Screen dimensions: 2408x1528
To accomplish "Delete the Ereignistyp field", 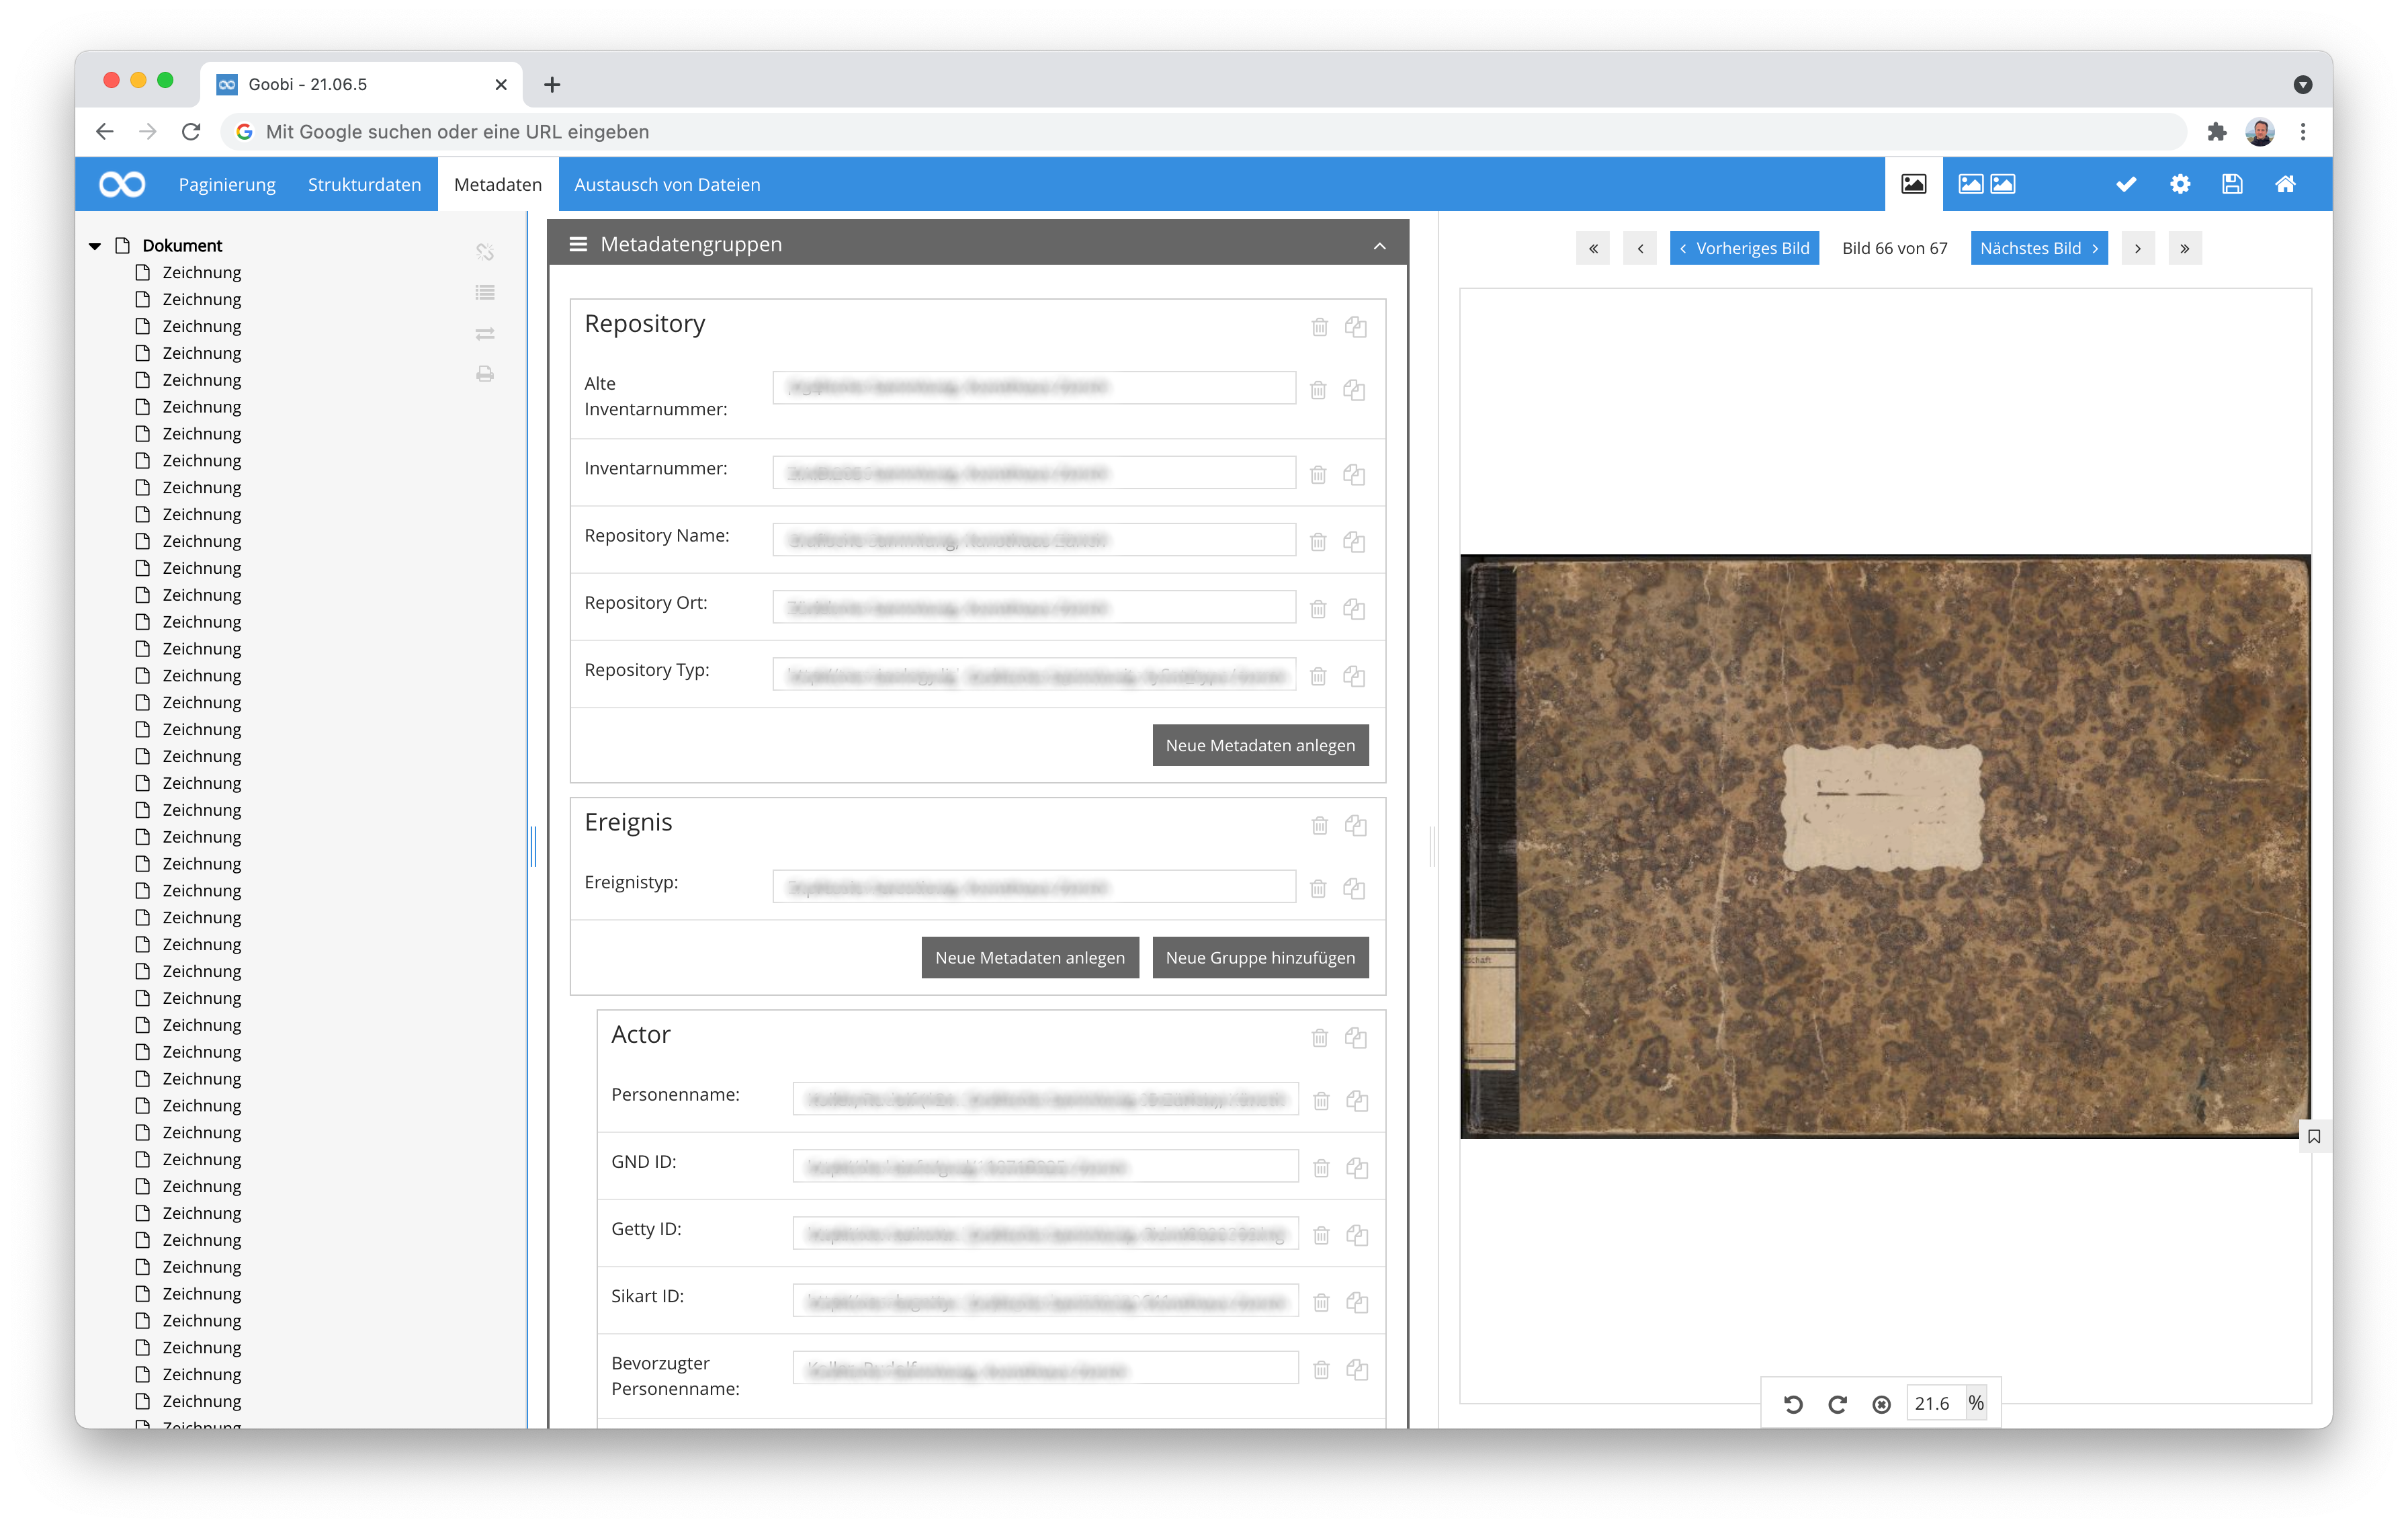I will (x=1318, y=888).
